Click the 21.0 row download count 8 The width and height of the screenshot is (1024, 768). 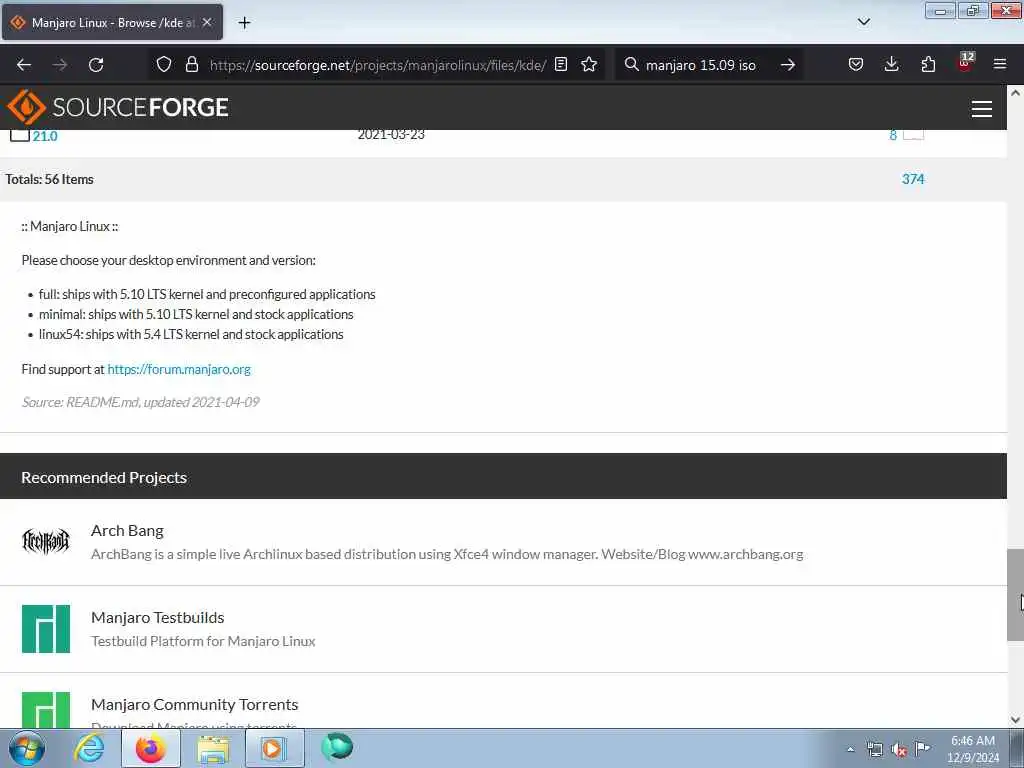coord(893,135)
